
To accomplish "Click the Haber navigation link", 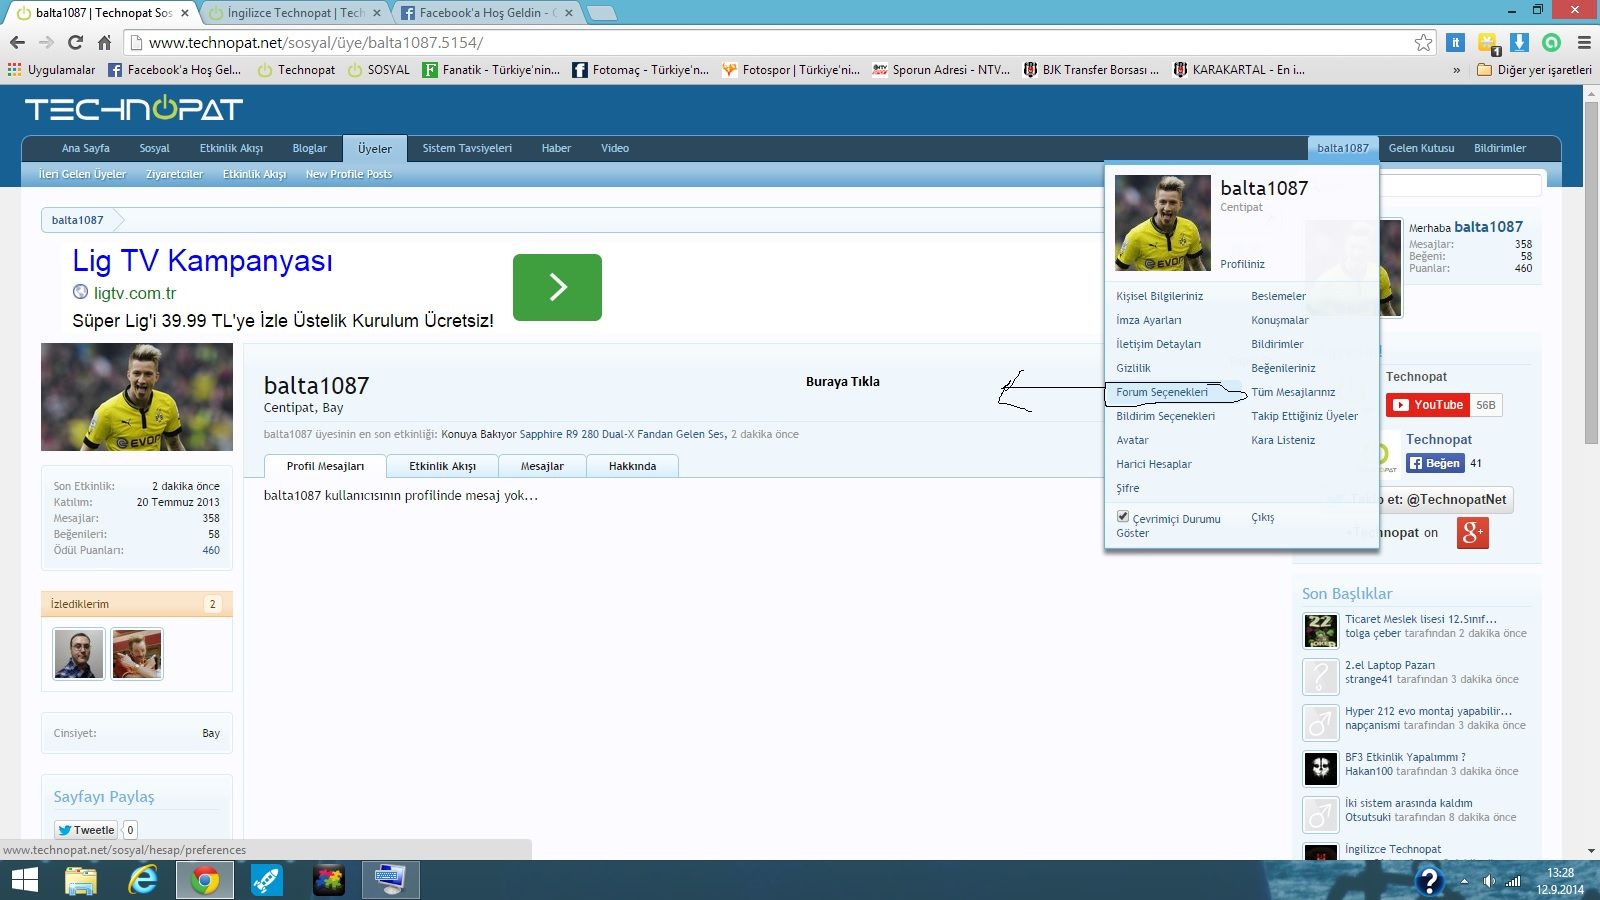I will 556,148.
